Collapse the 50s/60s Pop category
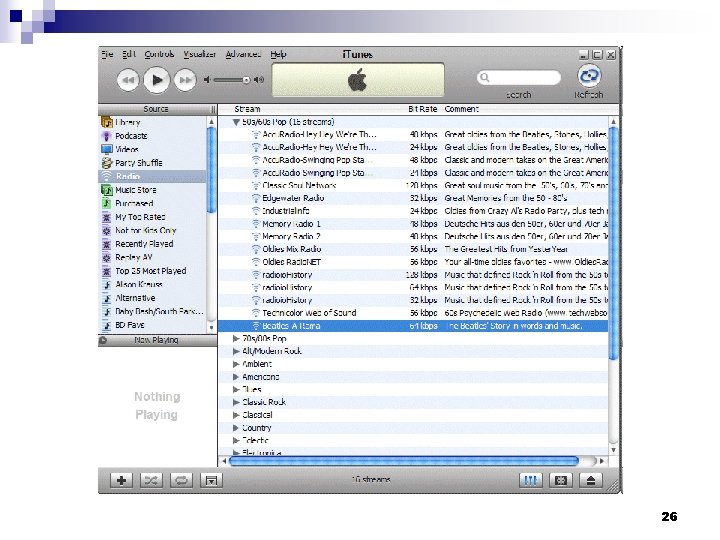 tap(236, 122)
